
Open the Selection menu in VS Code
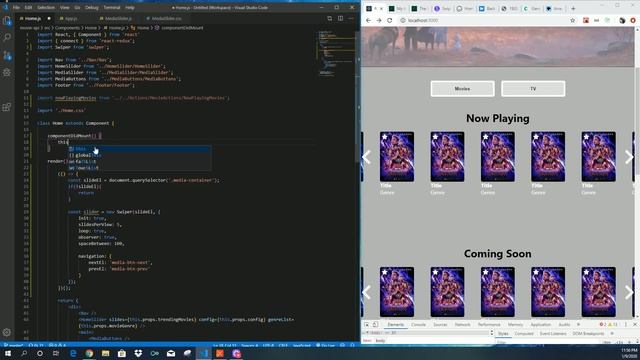(x=46, y=7)
